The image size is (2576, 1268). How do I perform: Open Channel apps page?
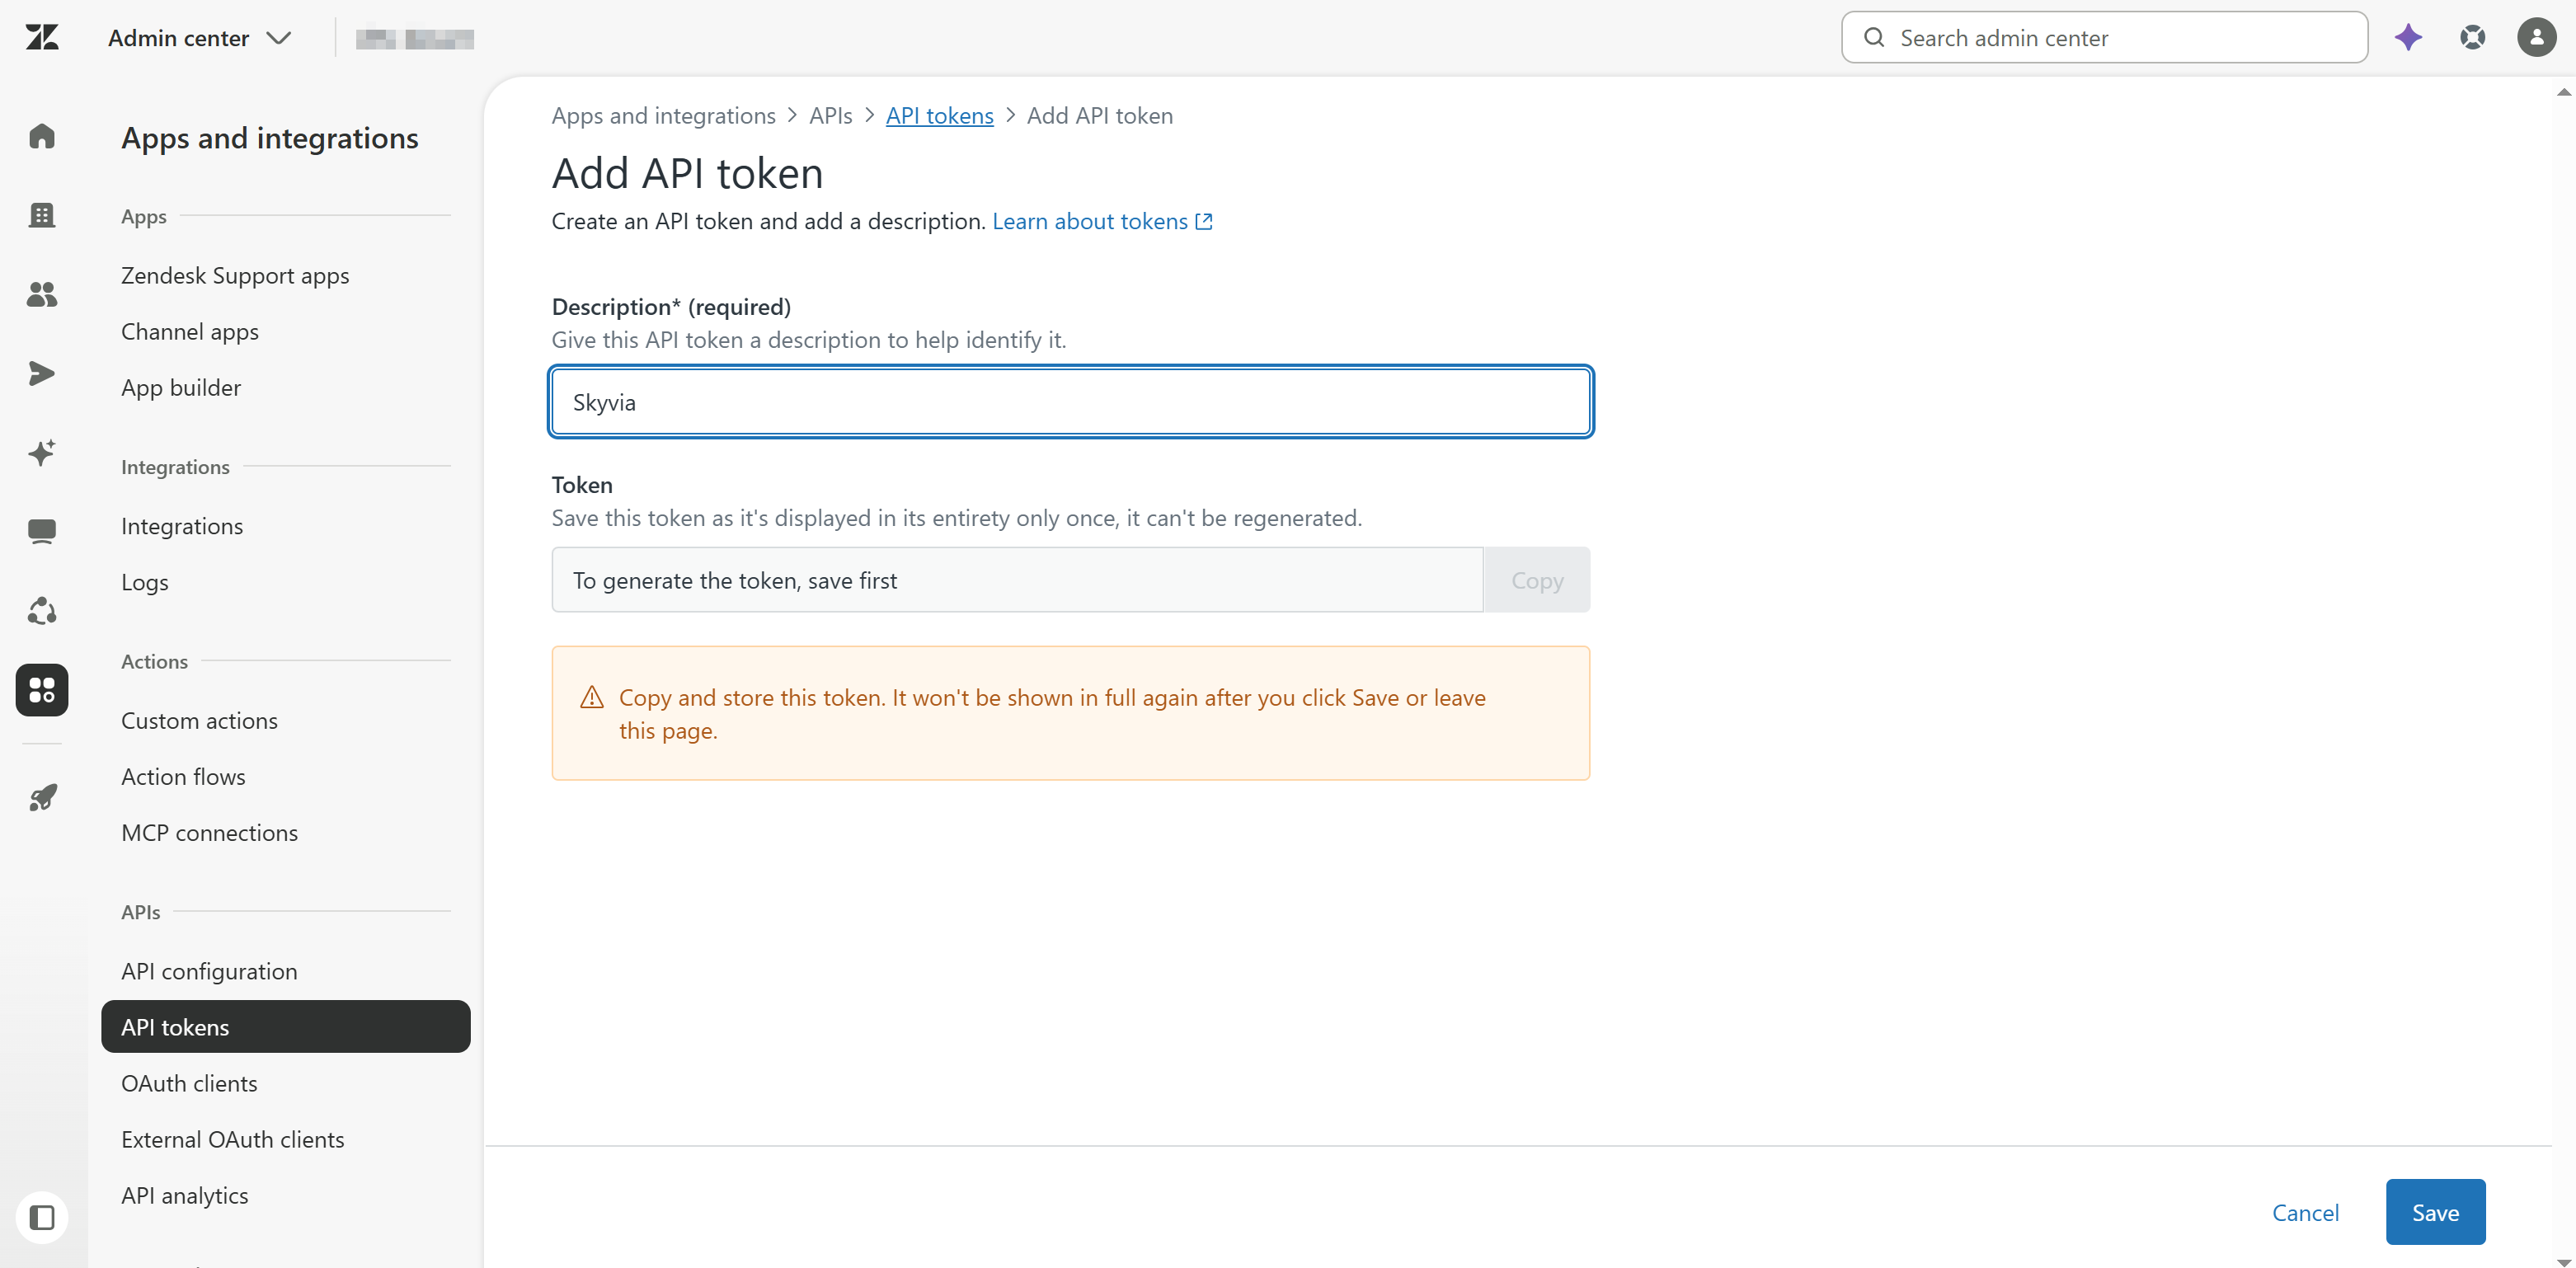[x=190, y=331]
